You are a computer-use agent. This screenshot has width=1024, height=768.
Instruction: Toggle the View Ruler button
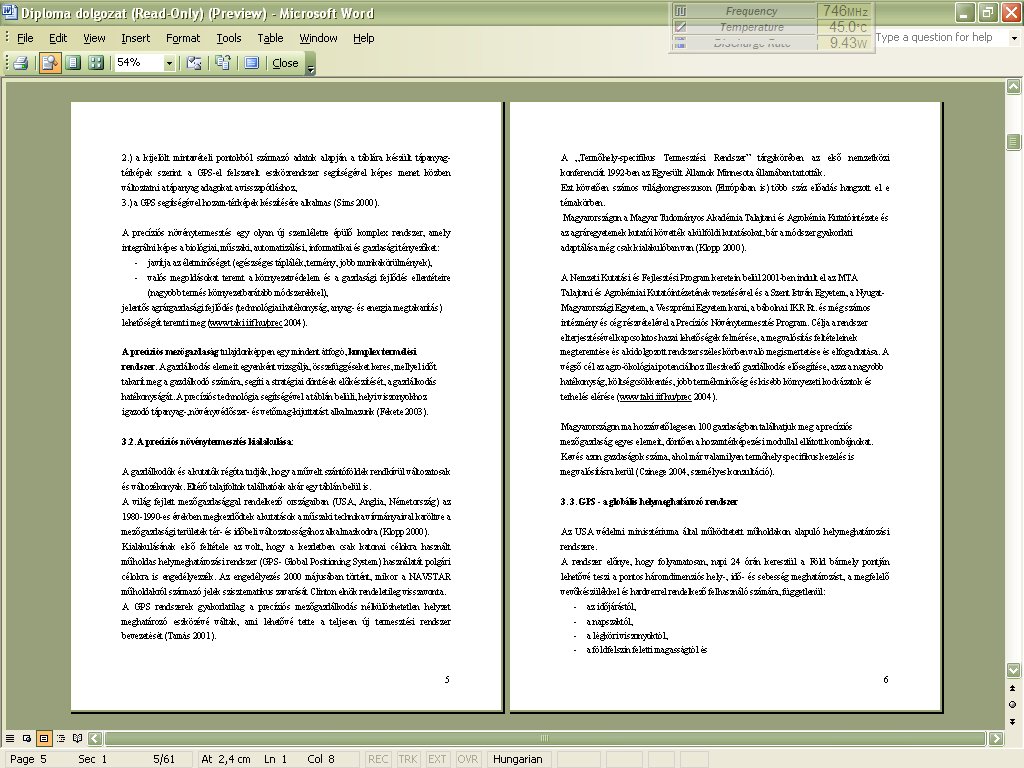click(x=194, y=63)
